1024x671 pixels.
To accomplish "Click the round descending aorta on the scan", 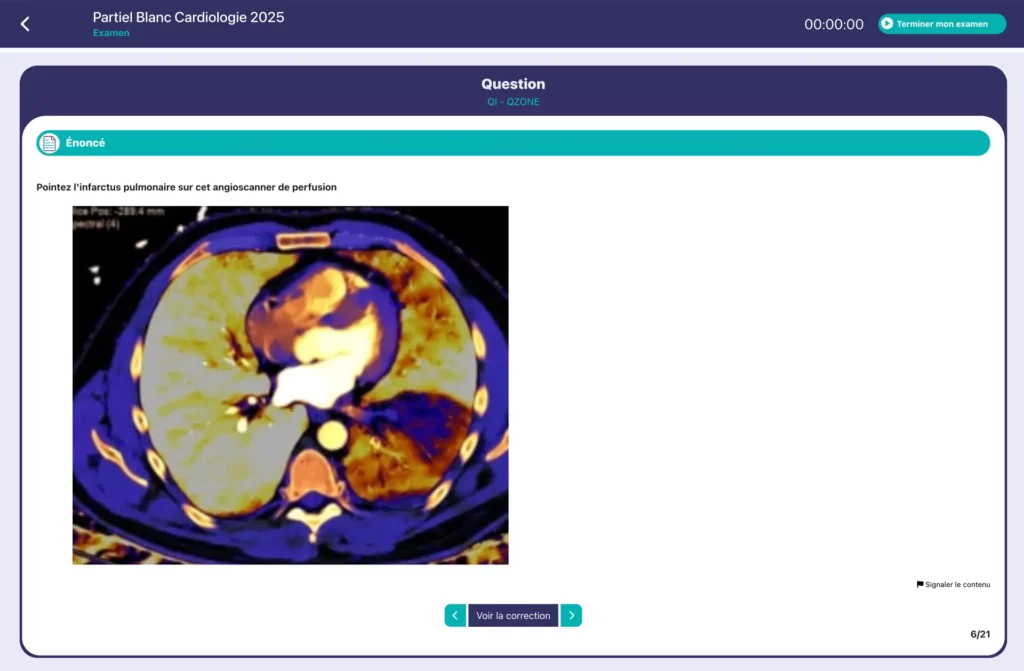I will point(331,435).
